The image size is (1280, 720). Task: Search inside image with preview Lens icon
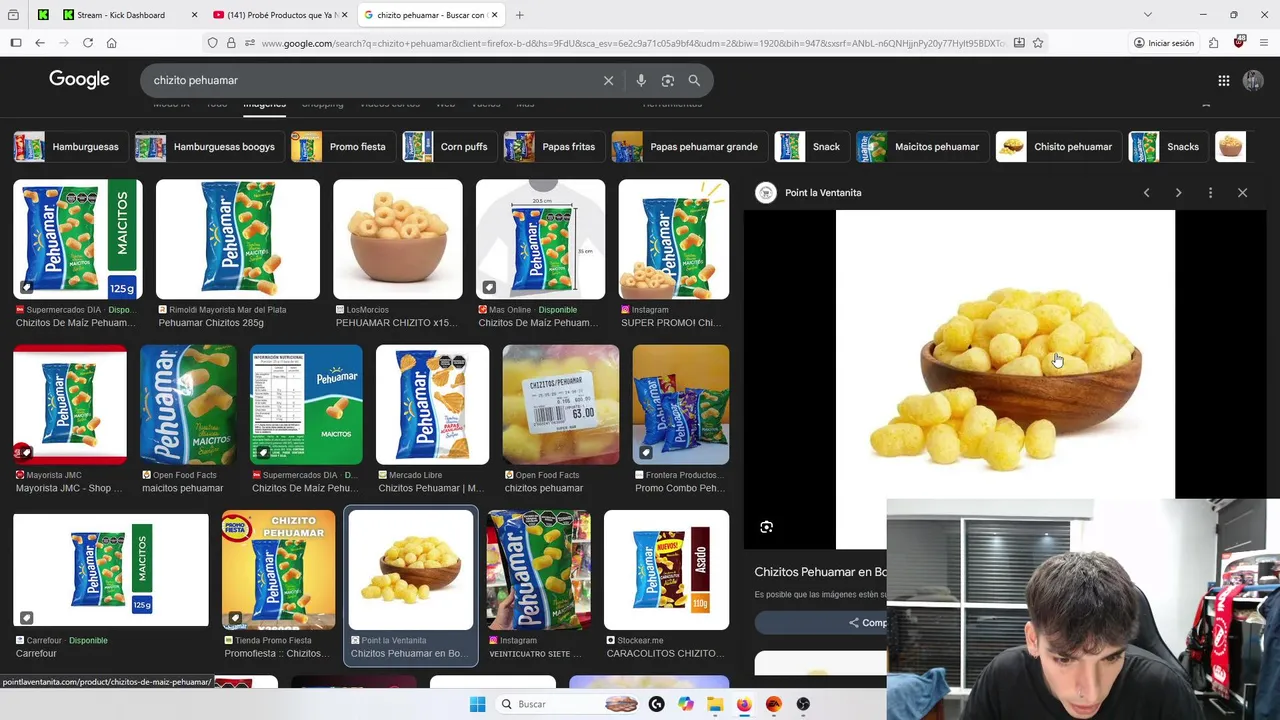point(767,527)
